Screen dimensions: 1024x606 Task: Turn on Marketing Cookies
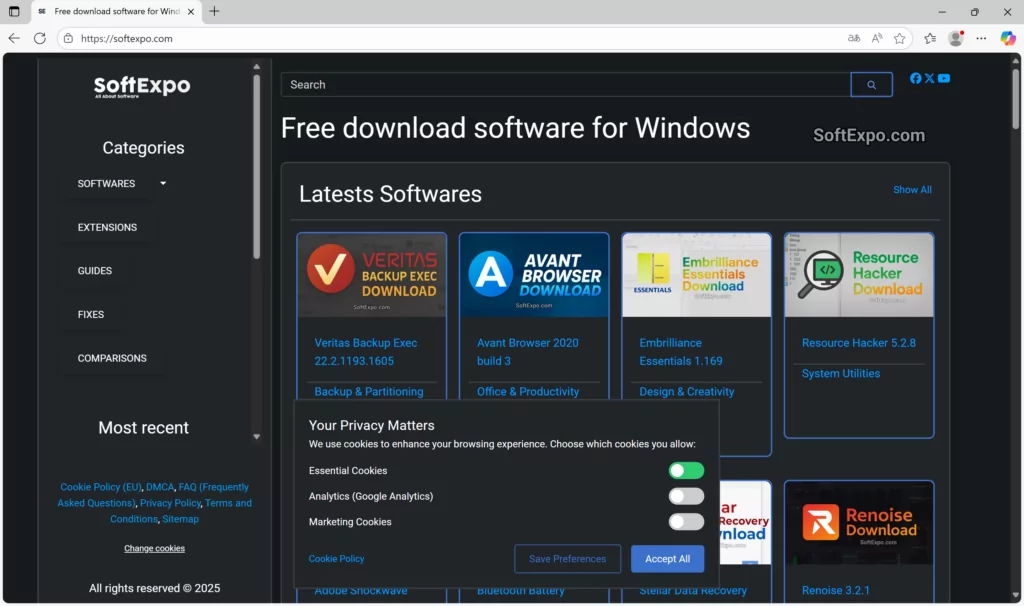click(685, 521)
